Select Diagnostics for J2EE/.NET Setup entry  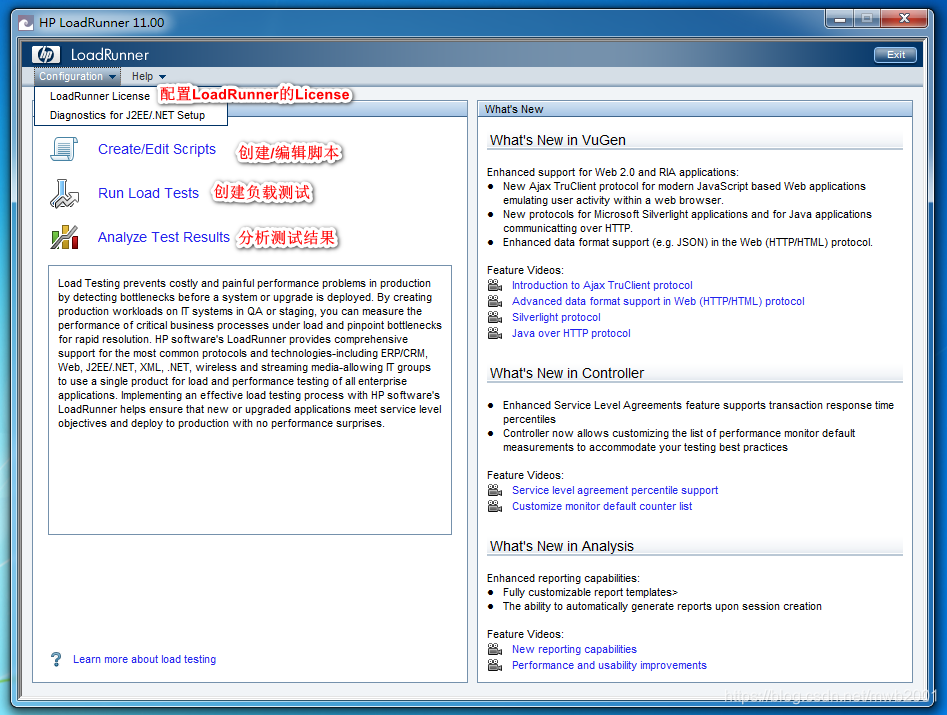tap(127, 115)
